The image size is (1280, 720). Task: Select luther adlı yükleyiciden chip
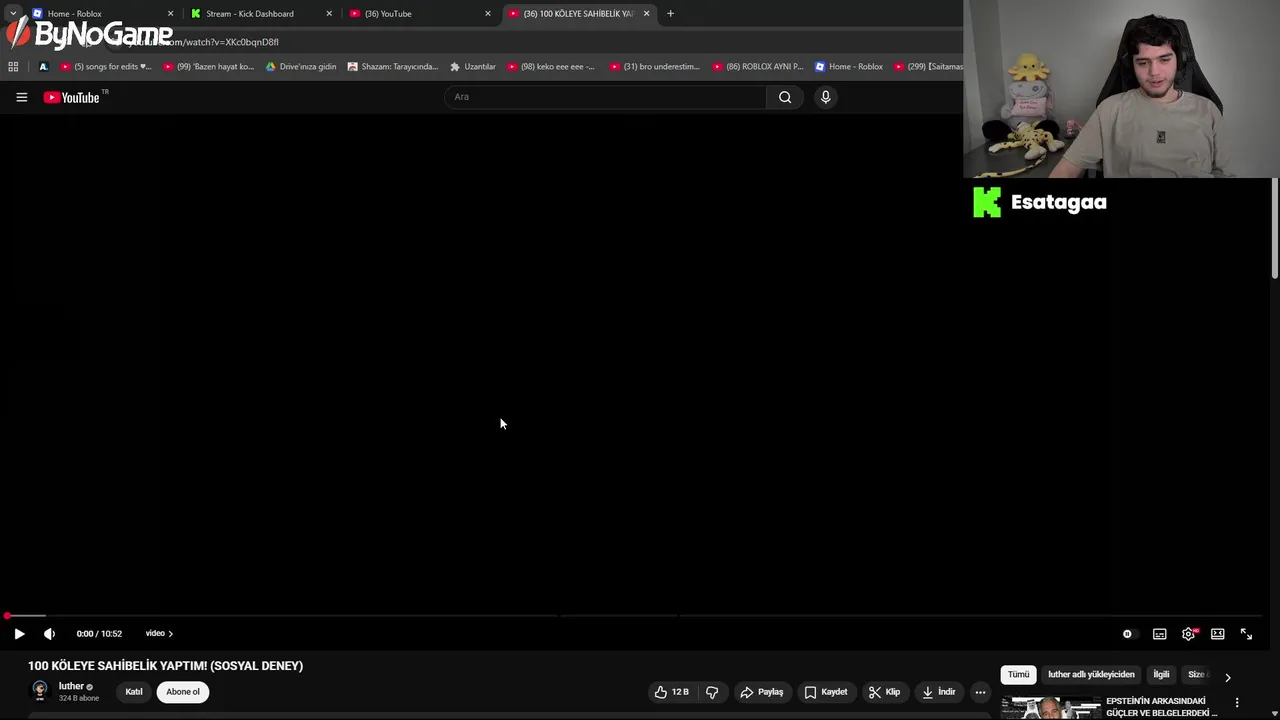[x=1091, y=675]
